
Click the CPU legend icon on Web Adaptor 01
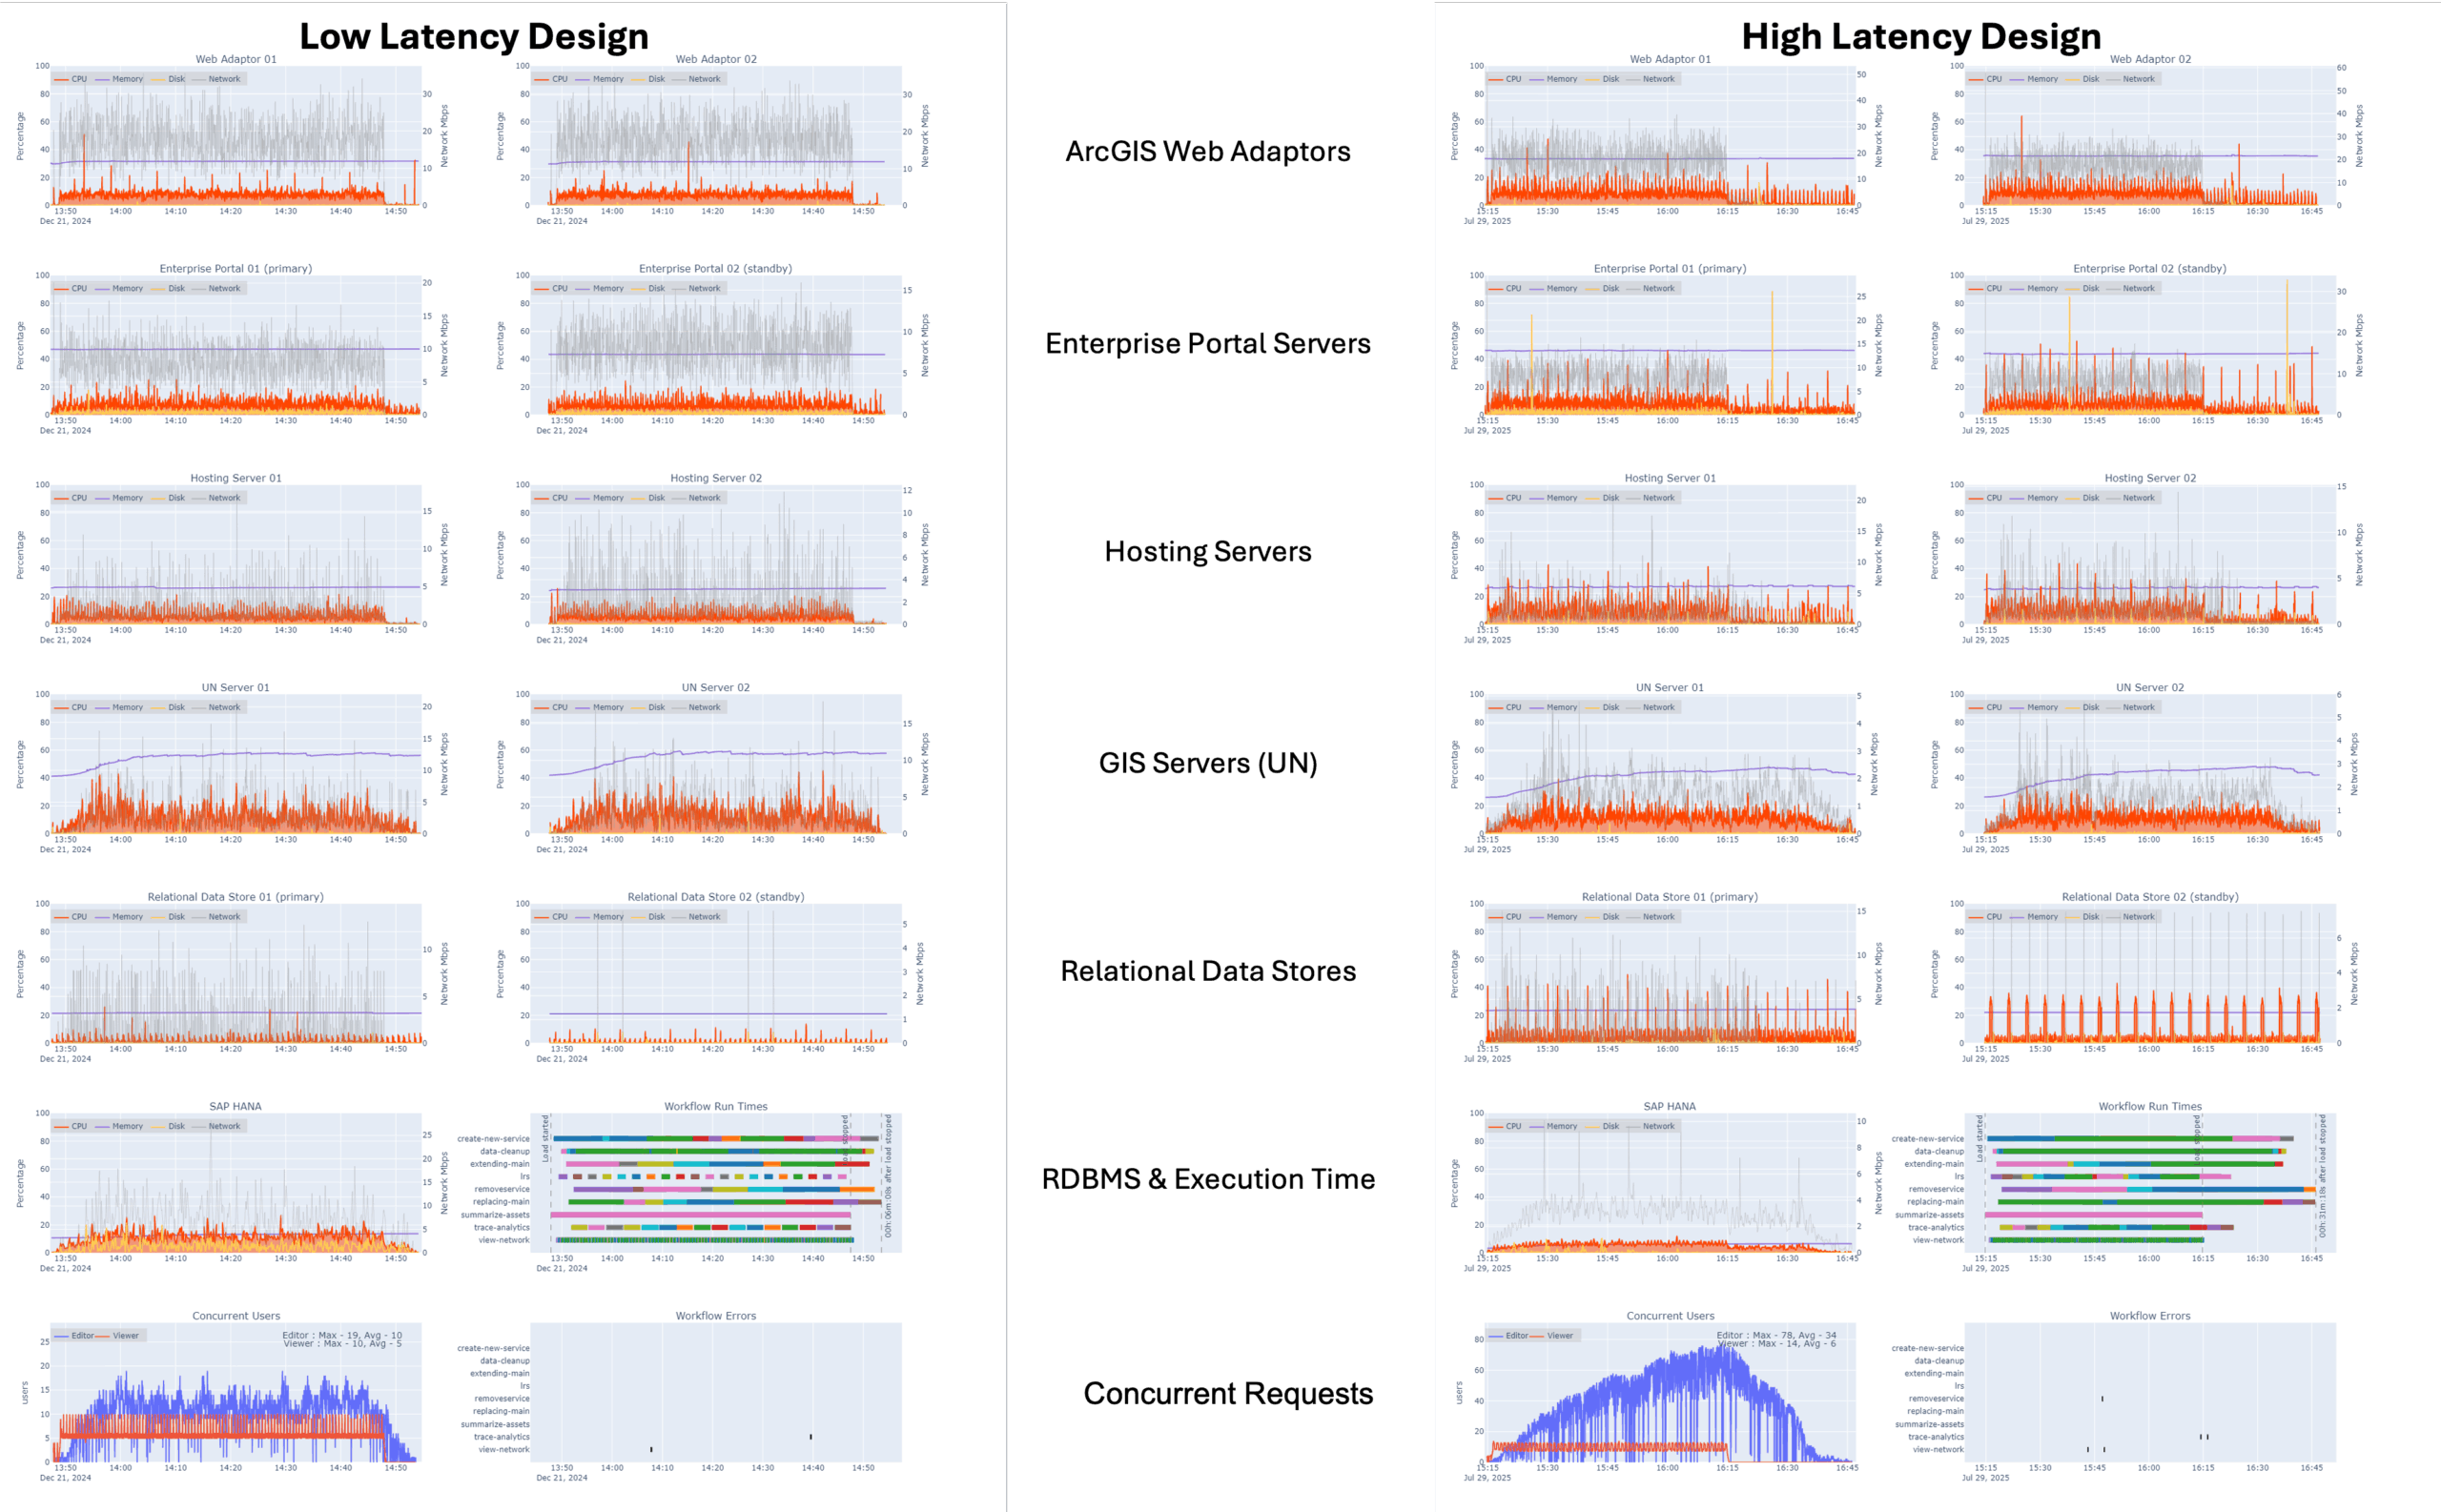click(62, 78)
